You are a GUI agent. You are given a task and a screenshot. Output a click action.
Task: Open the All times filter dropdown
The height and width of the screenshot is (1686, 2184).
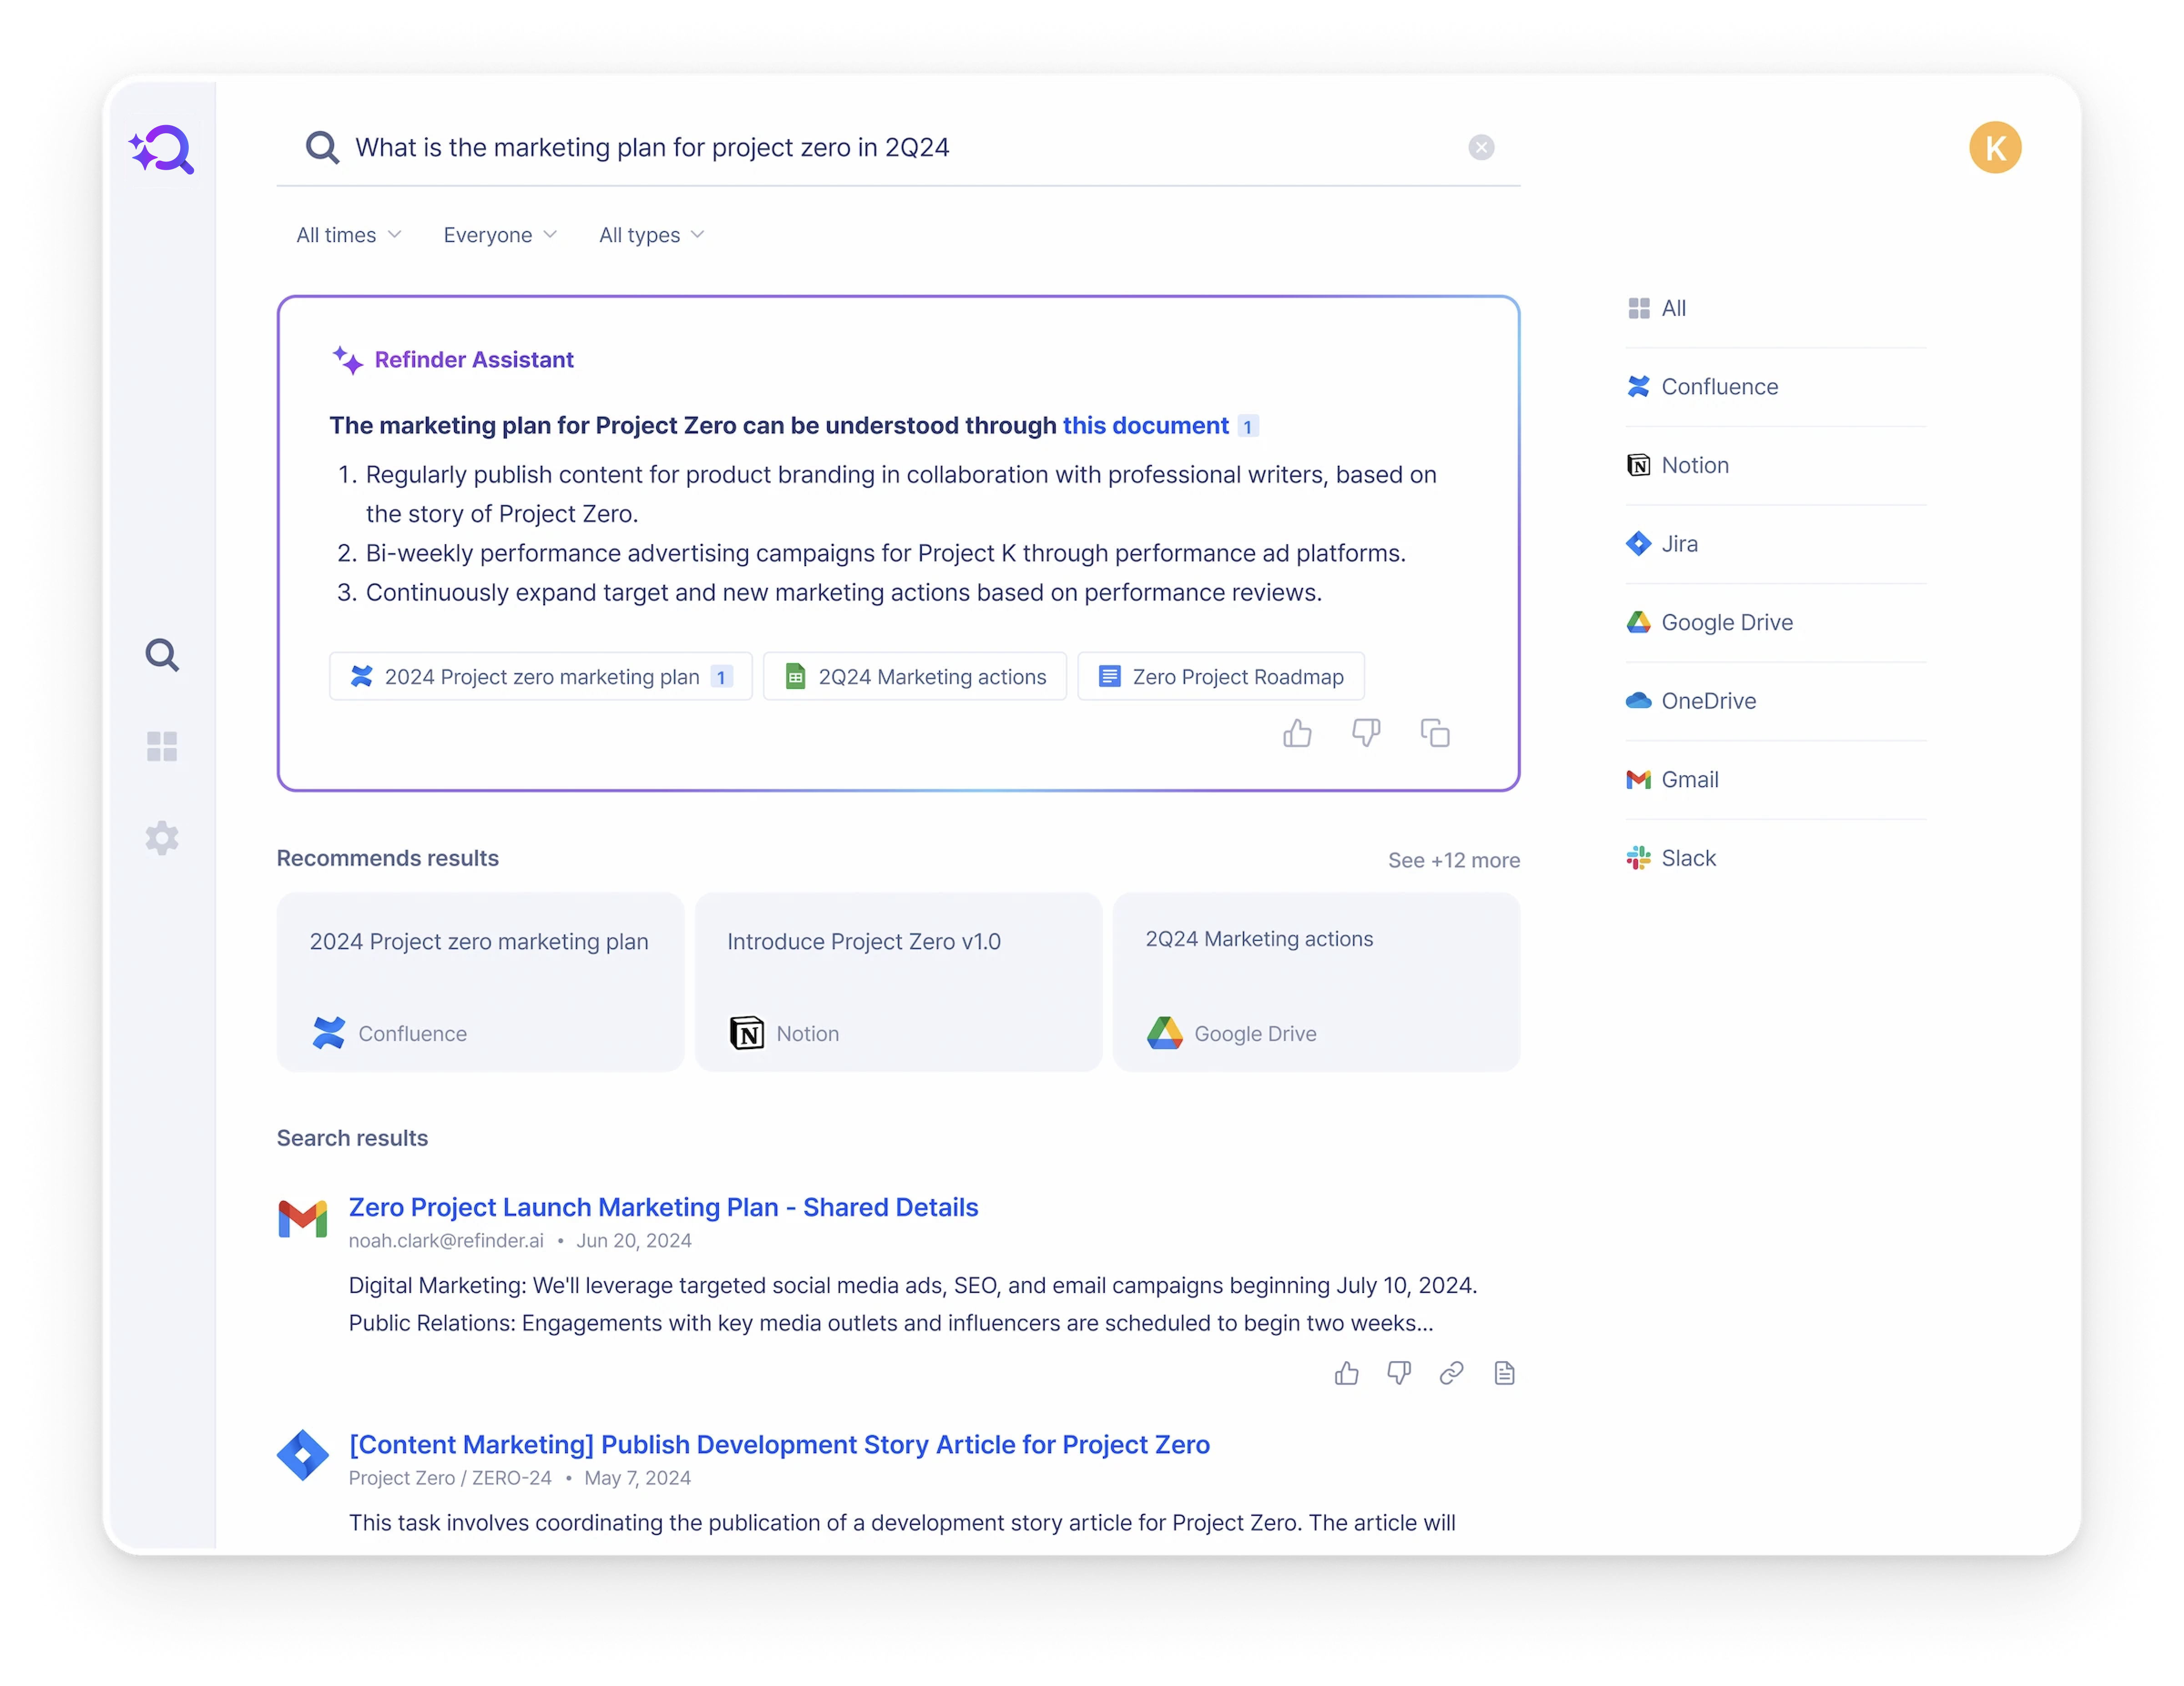coord(347,234)
